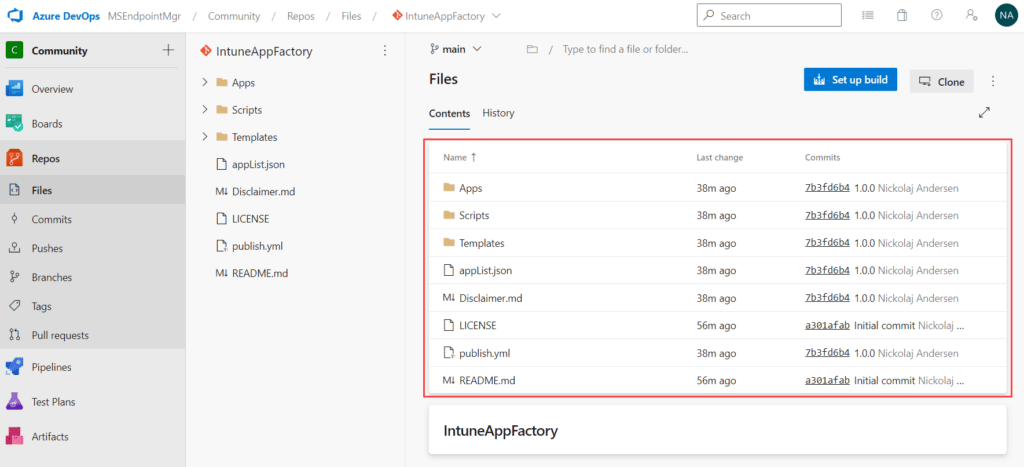Open LICENSE in file list
This screenshot has height=467, width=1024.
coord(477,325)
